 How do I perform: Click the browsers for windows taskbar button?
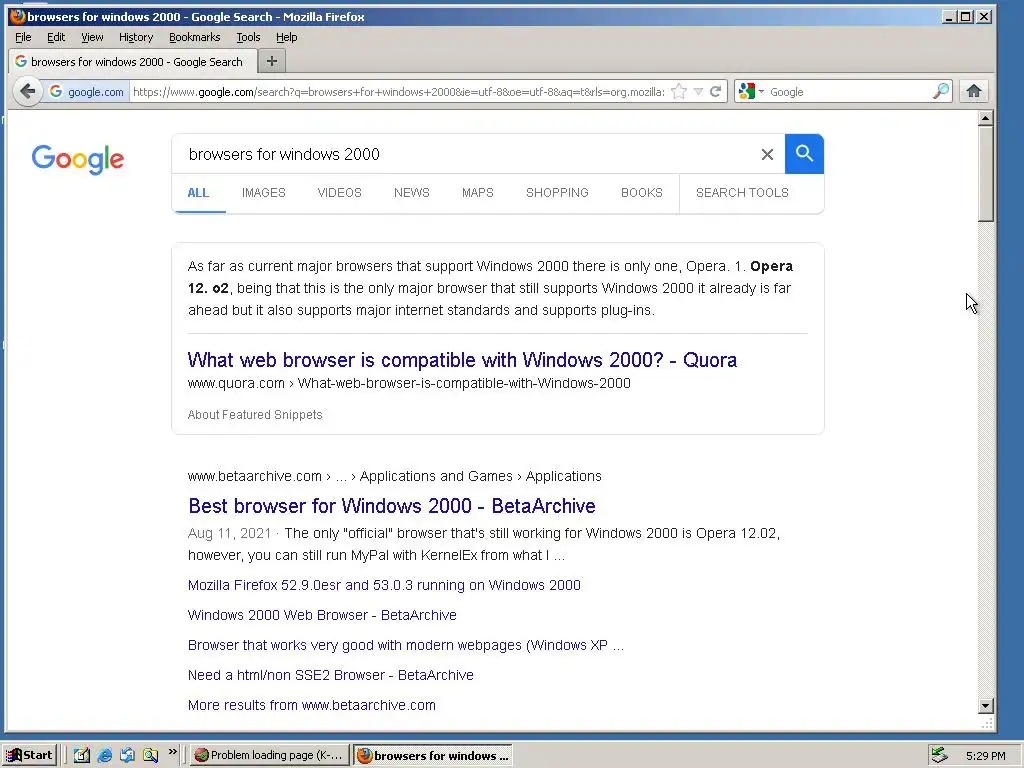click(x=432, y=755)
